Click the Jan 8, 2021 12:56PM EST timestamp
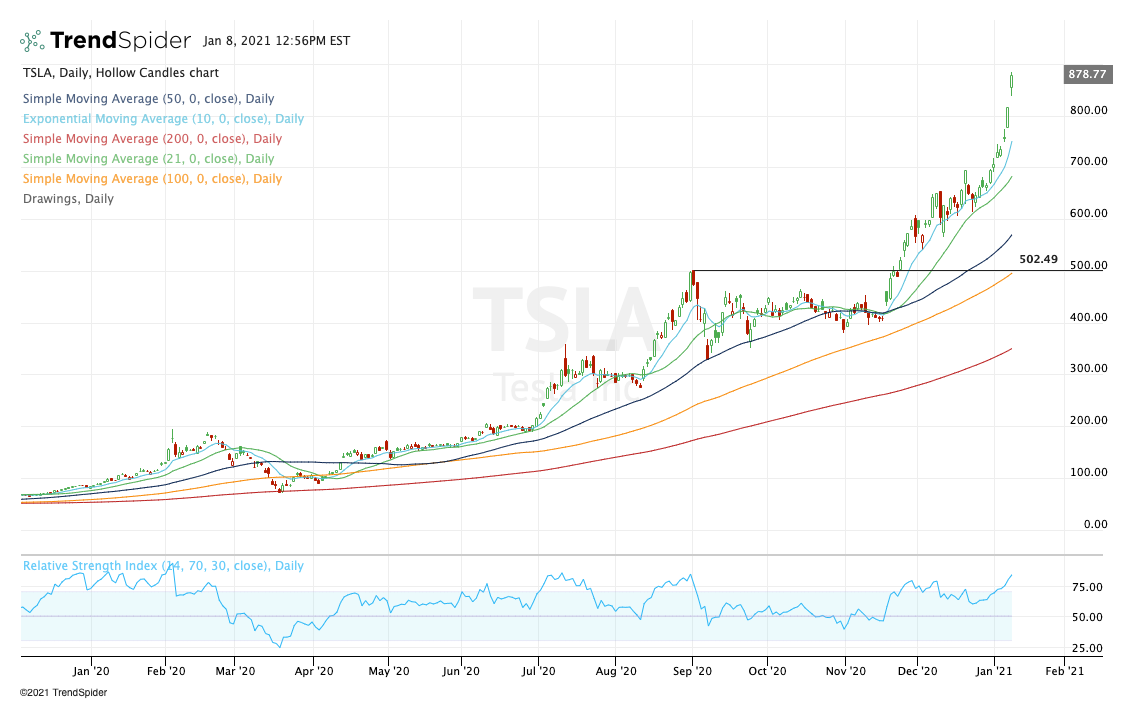 click(276, 40)
